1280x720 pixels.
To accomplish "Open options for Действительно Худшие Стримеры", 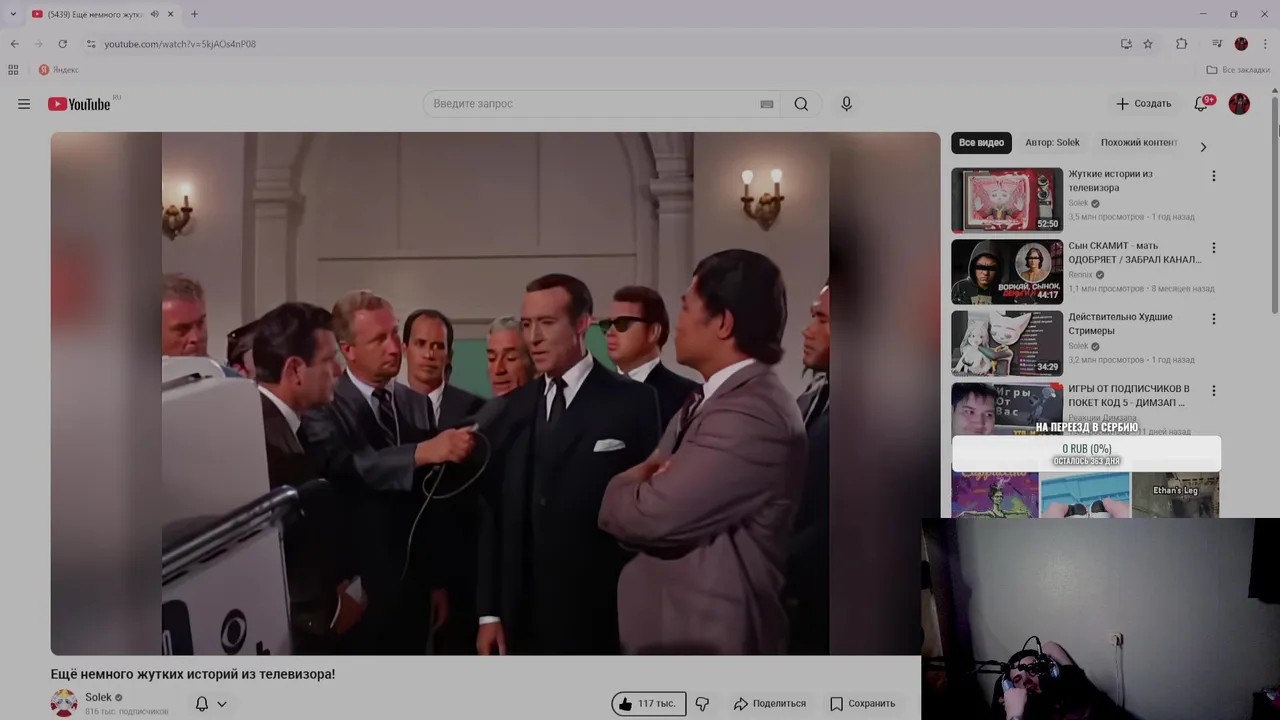I will click(x=1214, y=319).
